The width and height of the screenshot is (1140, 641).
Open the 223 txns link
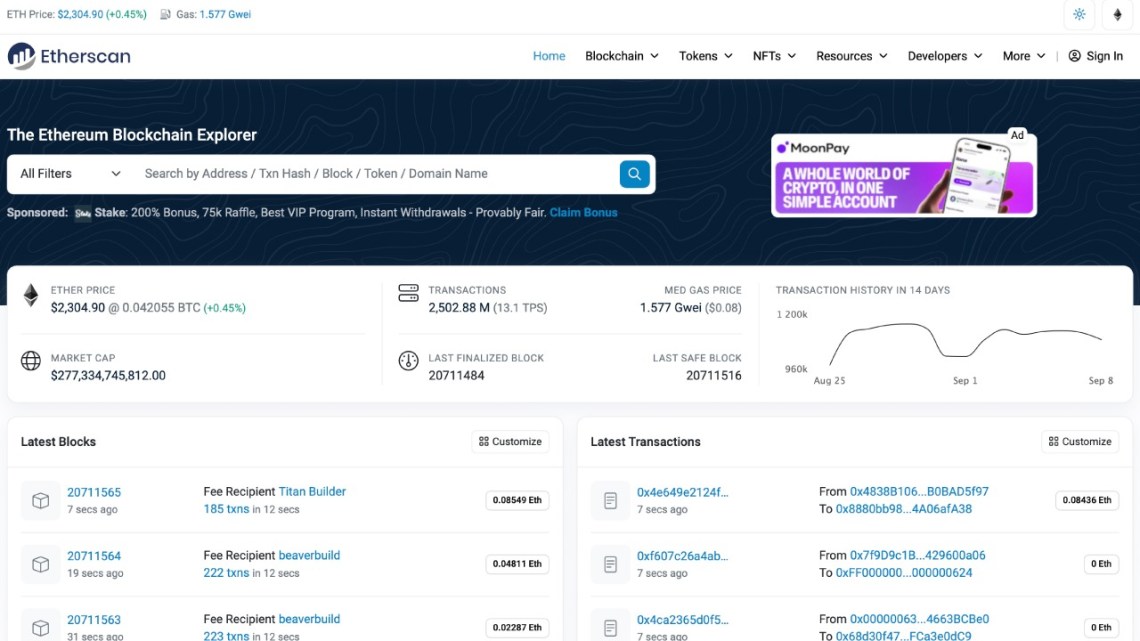pyautogui.click(x=226, y=635)
